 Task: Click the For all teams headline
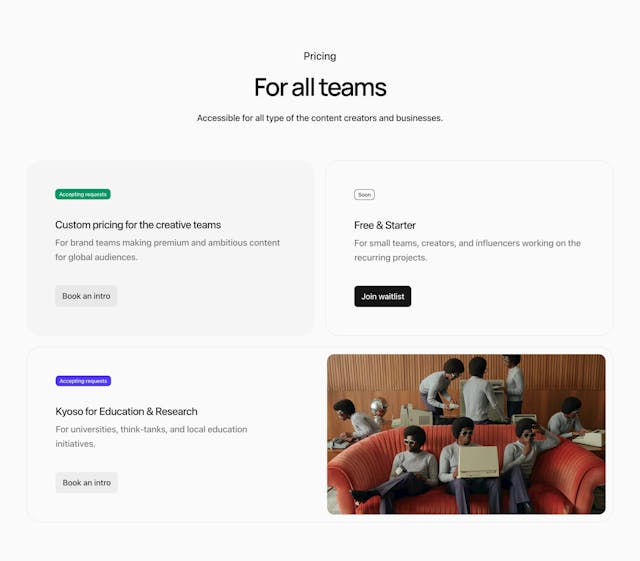(x=320, y=87)
